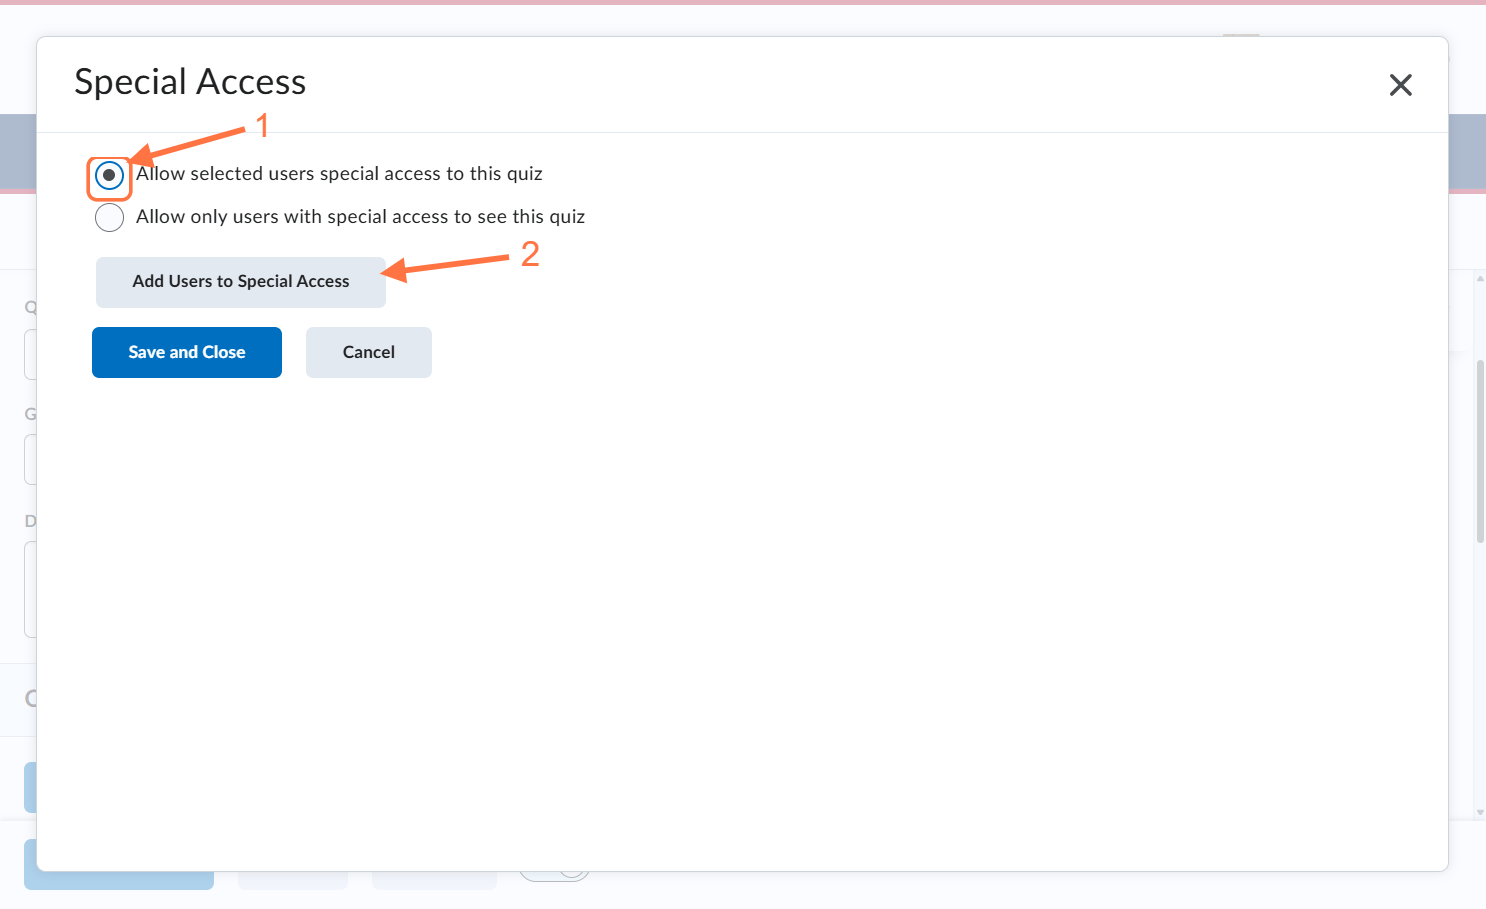Close Special Access dialog with X icon
The width and height of the screenshot is (1486, 909).
pyautogui.click(x=1401, y=85)
